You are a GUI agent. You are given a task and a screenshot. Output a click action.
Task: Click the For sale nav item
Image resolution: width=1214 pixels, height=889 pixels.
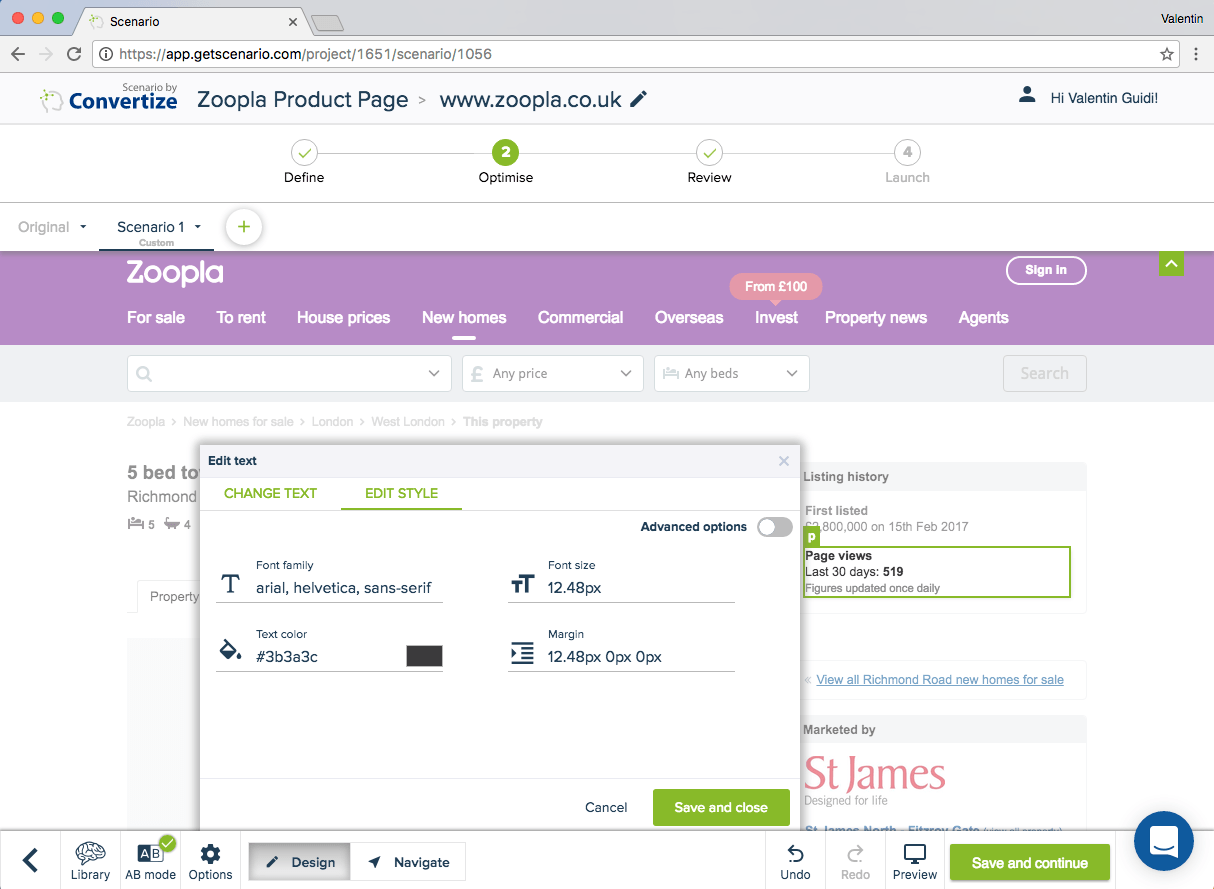156,317
